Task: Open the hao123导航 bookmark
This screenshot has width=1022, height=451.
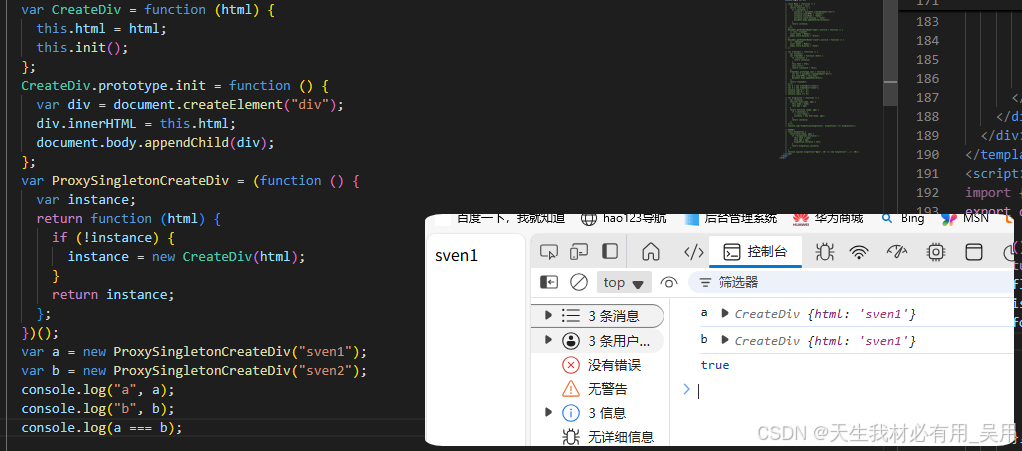Action: pyautogui.click(x=624, y=219)
